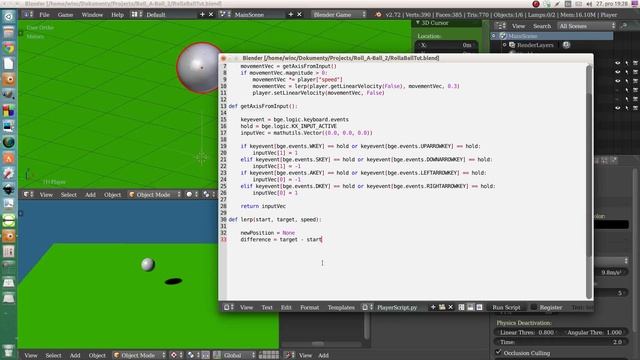The width and height of the screenshot is (640, 360).
Task: Launch Chrome from the Ubuntu dock
Action: click(9, 48)
